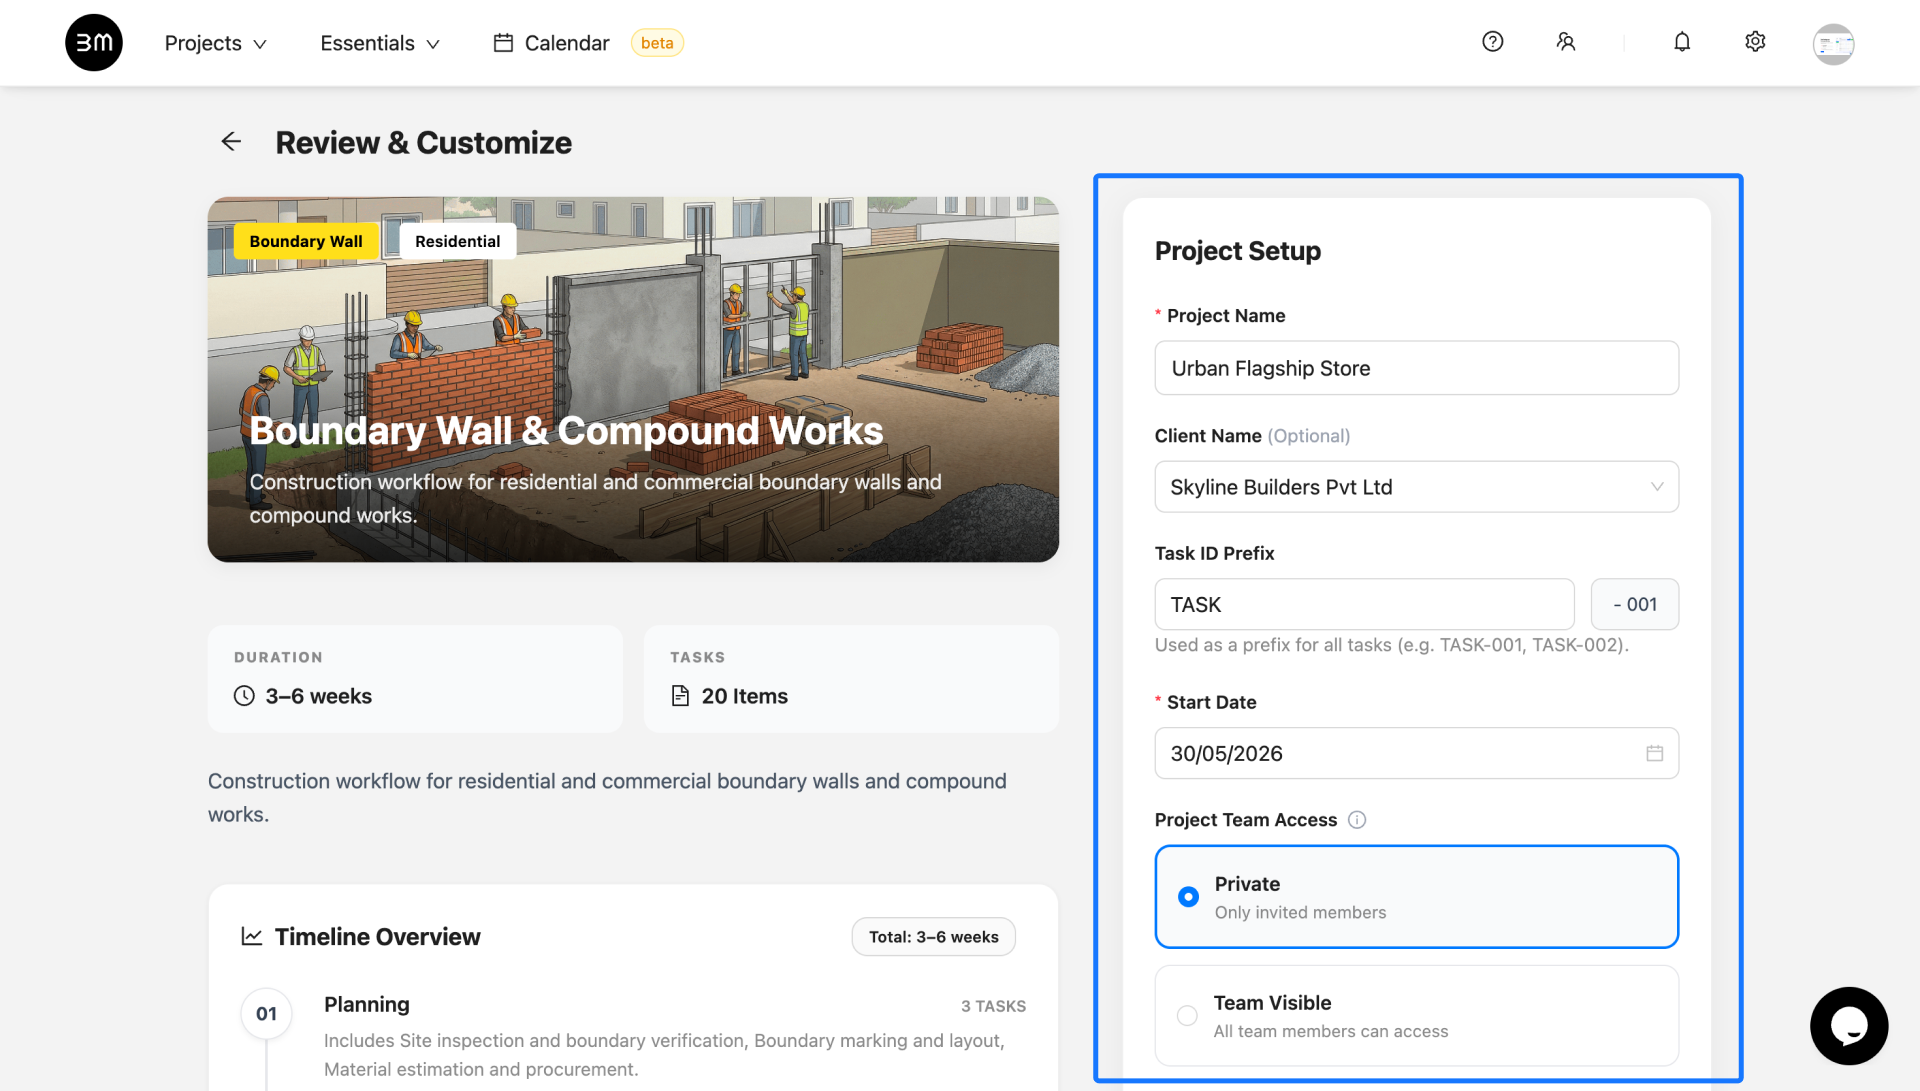
Task: Click the Project Name input field
Action: (x=1416, y=368)
